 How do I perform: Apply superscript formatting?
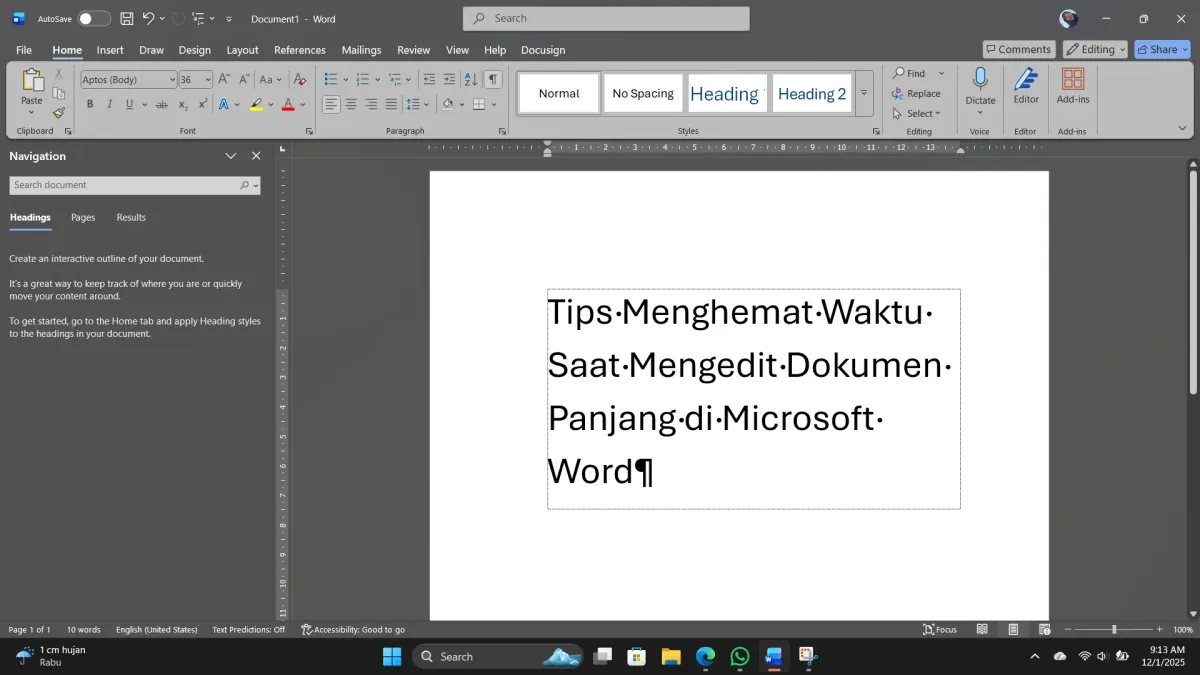(203, 104)
